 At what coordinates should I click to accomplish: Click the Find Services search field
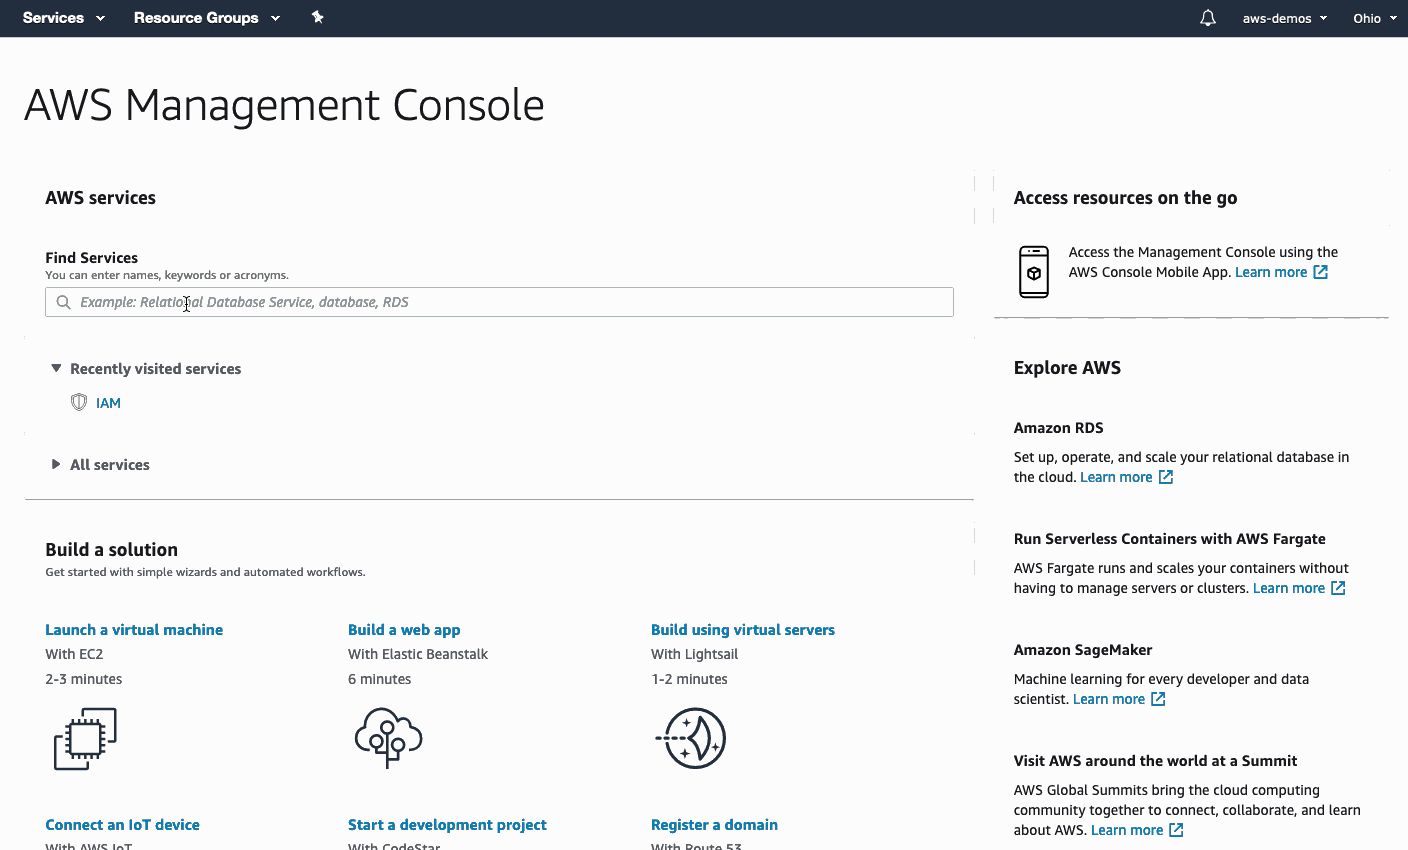coord(499,302)
